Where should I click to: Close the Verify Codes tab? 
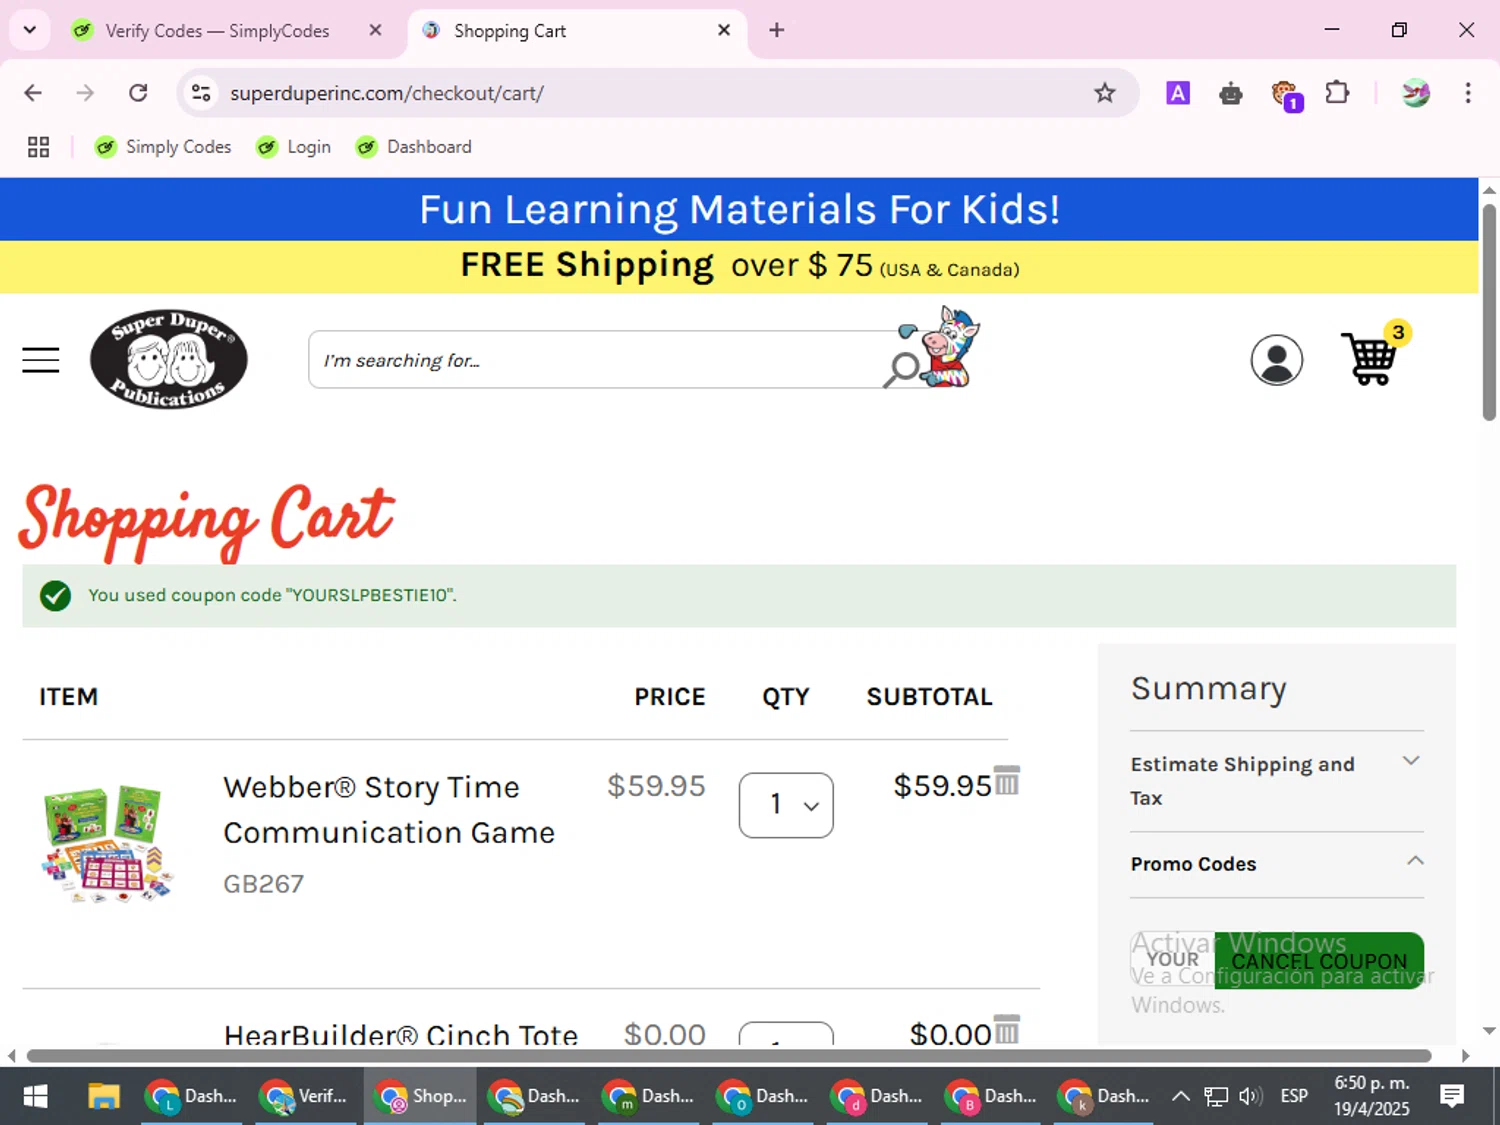click(x=375, y=30)
